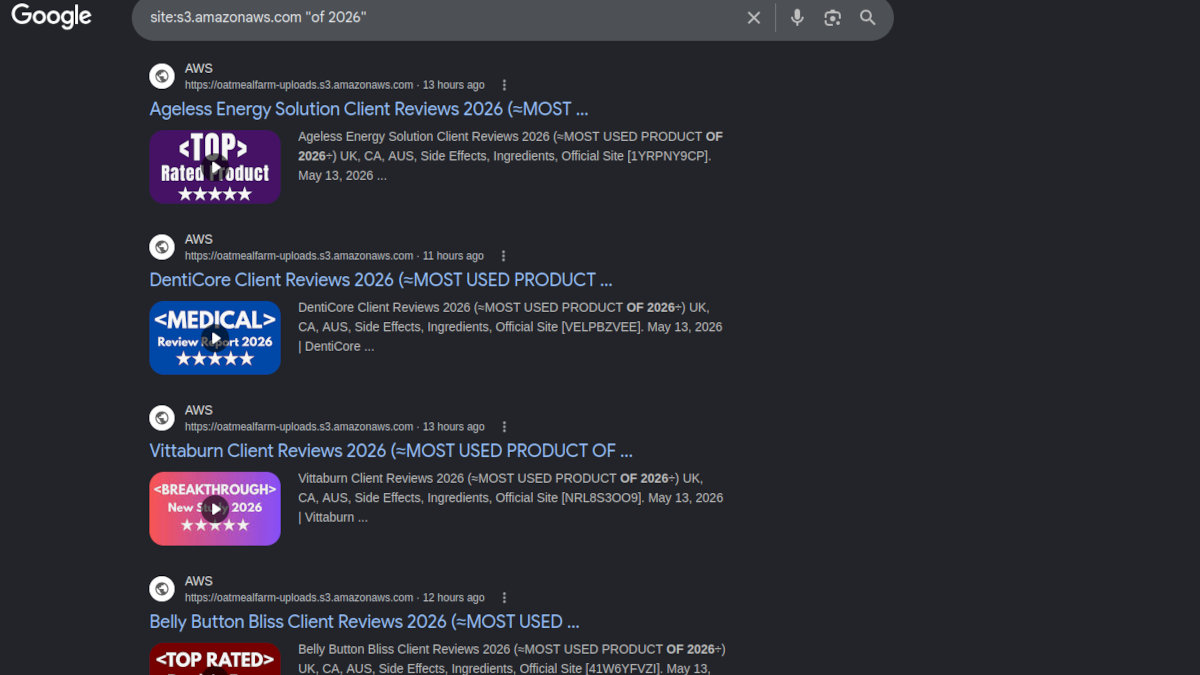Open search by image (Lens) icon
Screen dimensions: 1200x675
pos(832,18)
